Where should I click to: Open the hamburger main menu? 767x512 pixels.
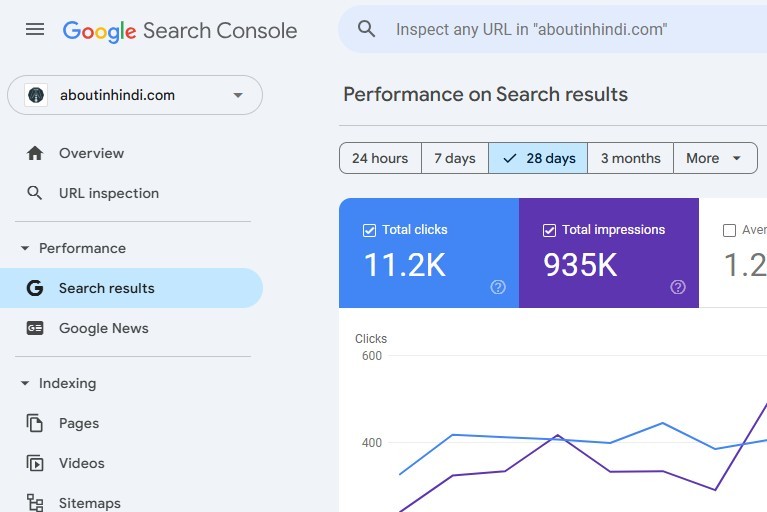pyautogui.click(x=35, y=29)
